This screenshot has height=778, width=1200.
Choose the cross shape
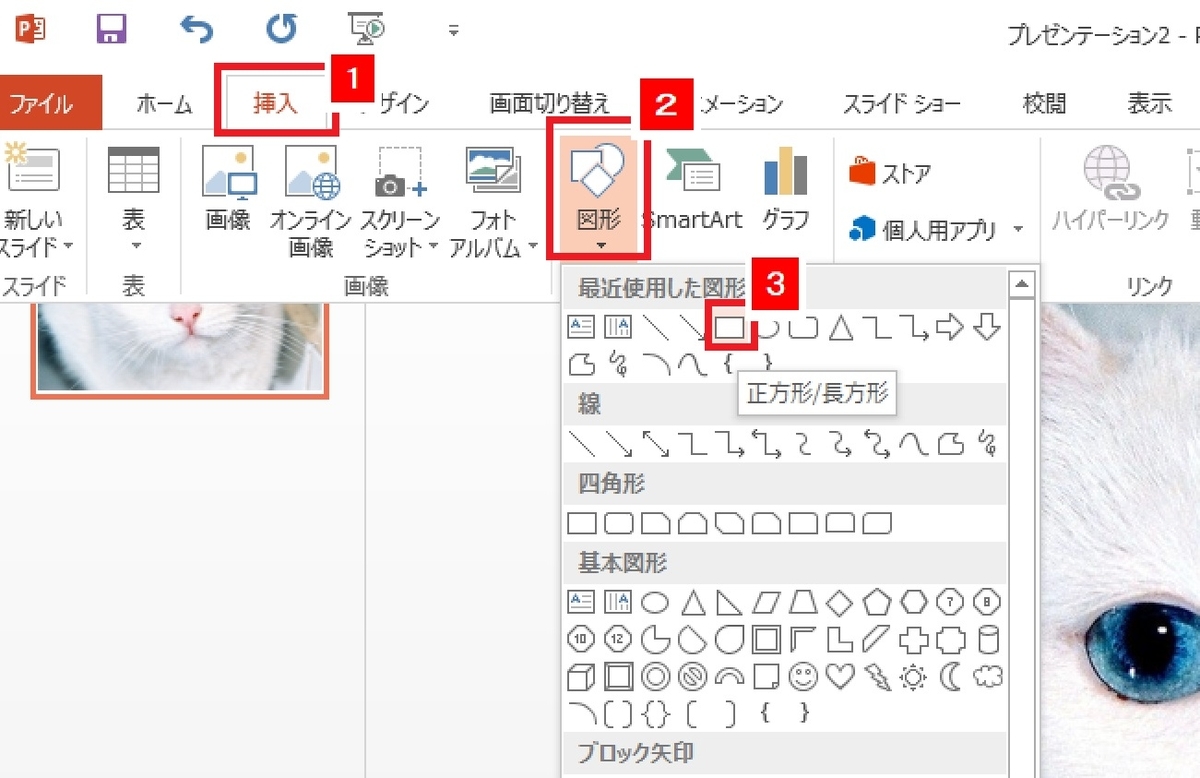(x=914, y=640)
